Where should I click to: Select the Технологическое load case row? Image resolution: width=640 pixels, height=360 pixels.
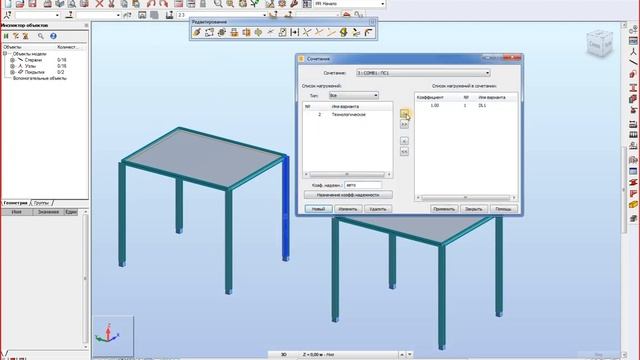pyautogui.click(x=347, y=115)
